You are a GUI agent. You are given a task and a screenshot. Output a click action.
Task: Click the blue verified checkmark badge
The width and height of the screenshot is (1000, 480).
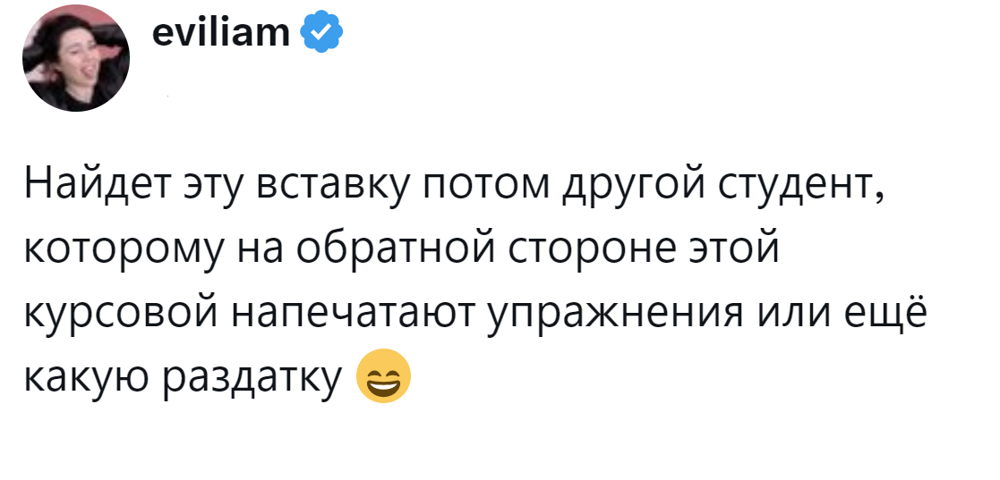pyautogui.click(x=322, y=36)
